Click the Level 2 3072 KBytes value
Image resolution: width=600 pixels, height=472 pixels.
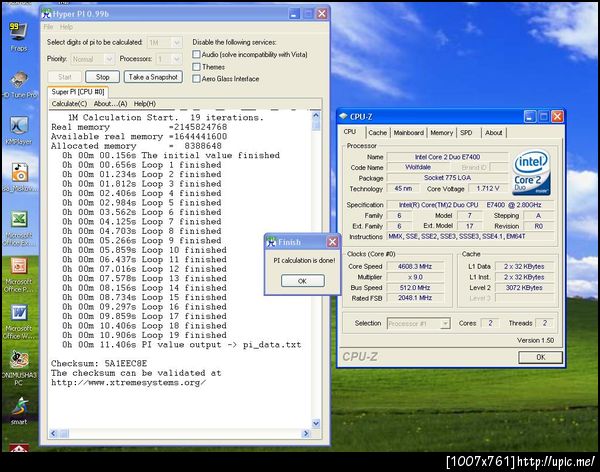524,287
